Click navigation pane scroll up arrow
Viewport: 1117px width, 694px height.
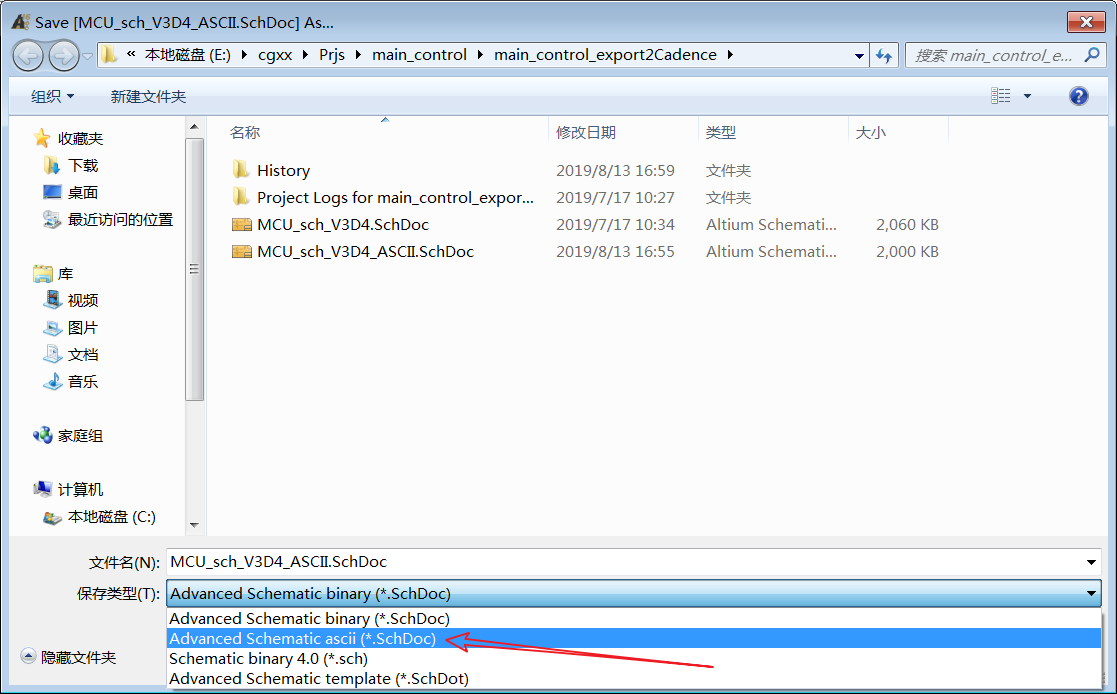194,128
